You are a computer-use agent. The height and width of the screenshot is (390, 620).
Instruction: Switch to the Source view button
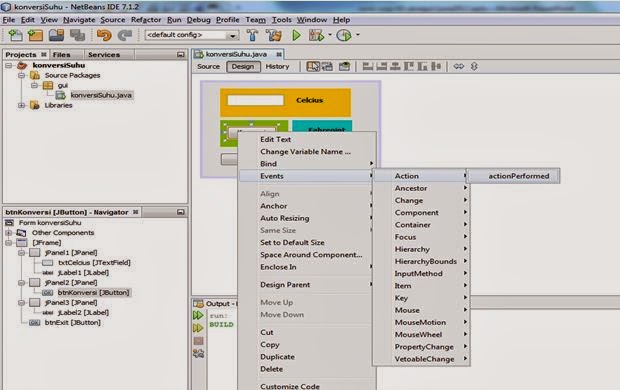pos(208,66)
